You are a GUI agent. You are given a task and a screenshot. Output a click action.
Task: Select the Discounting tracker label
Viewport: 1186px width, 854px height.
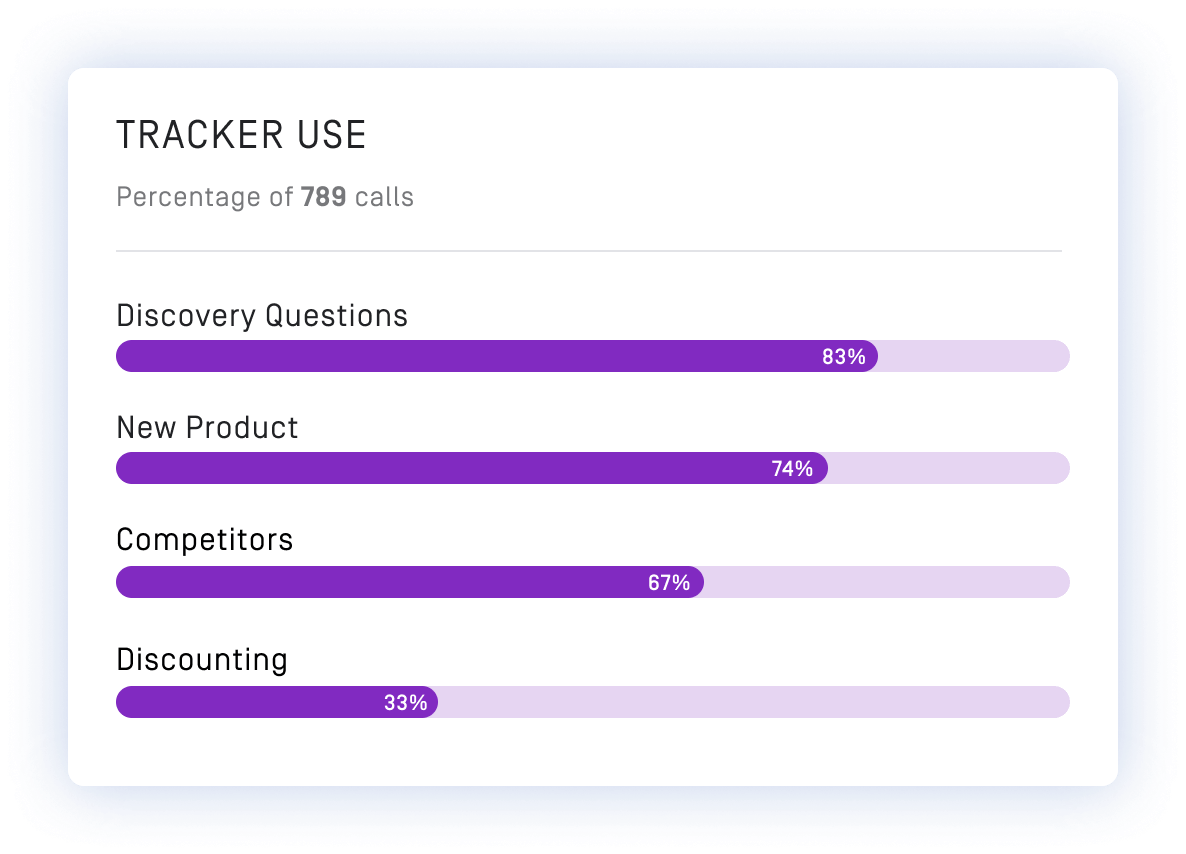(x=202, y=660)
